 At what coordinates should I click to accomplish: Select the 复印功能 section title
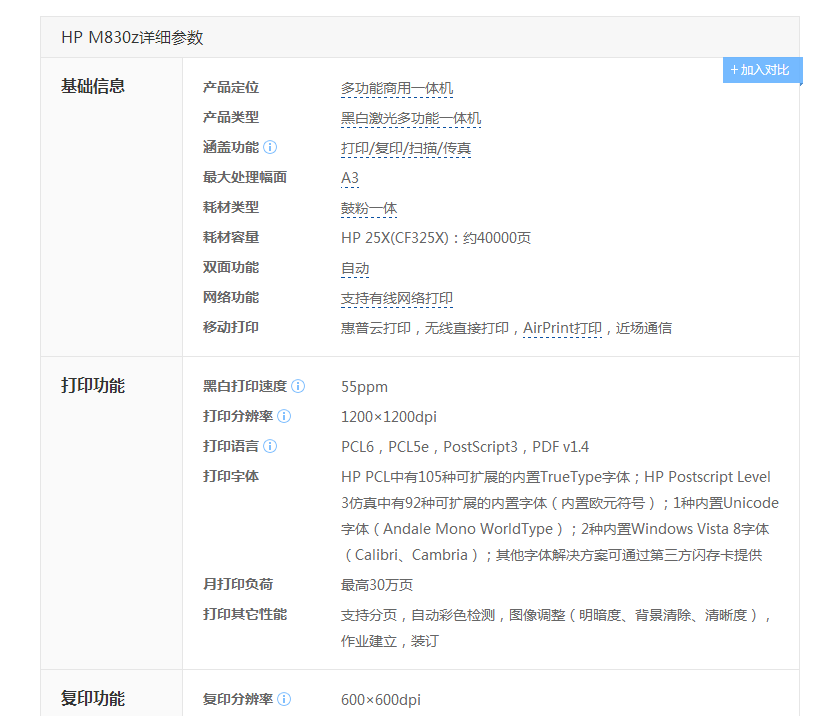93,698
